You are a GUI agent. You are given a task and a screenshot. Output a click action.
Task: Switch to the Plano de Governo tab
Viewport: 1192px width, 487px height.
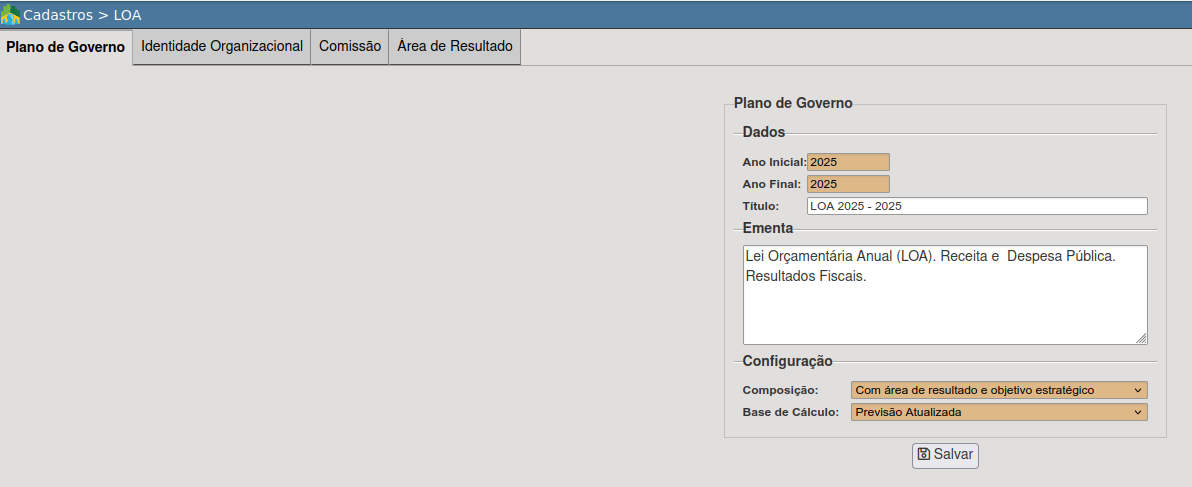66,47
